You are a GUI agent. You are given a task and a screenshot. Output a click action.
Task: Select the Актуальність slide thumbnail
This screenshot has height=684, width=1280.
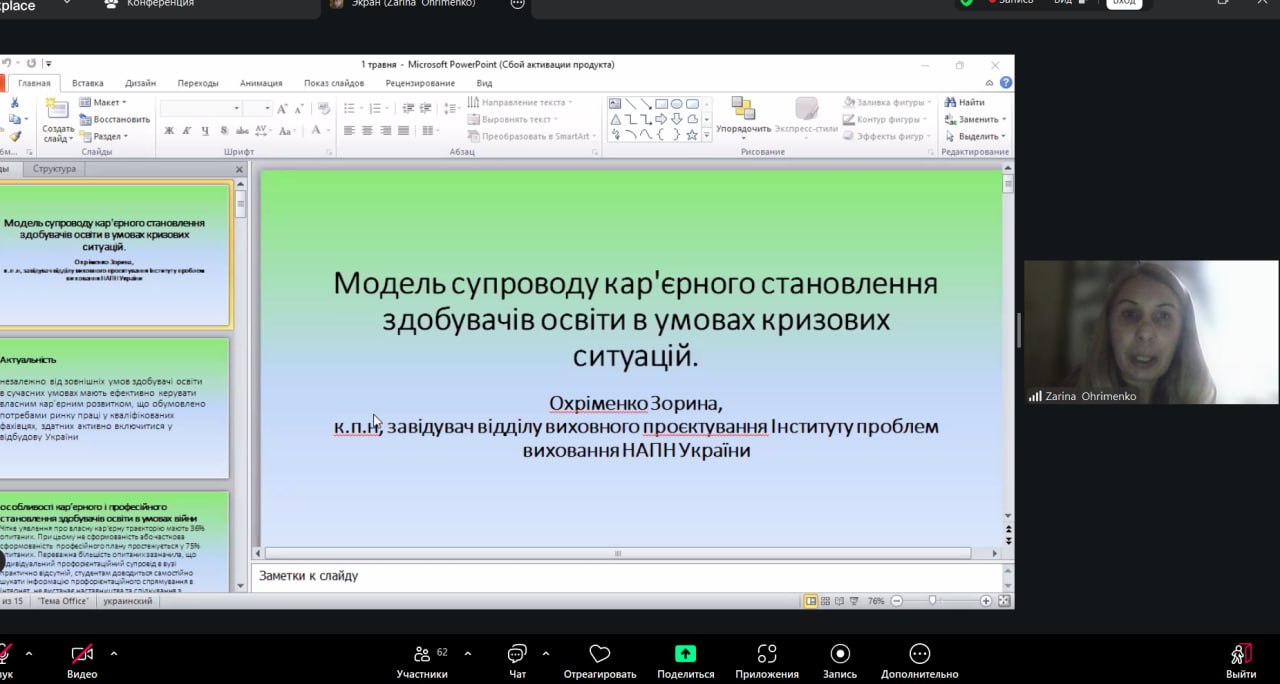point(113,408)
